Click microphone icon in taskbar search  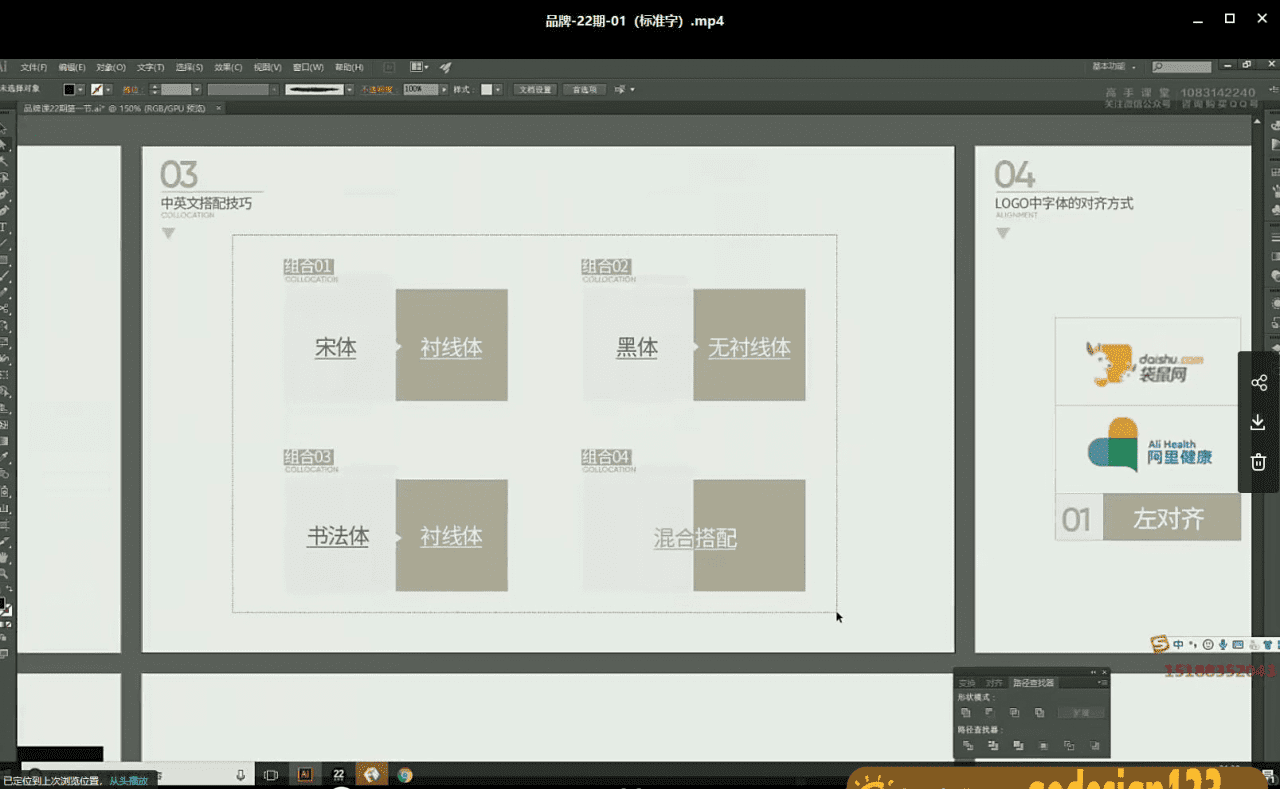coord(240,774)
